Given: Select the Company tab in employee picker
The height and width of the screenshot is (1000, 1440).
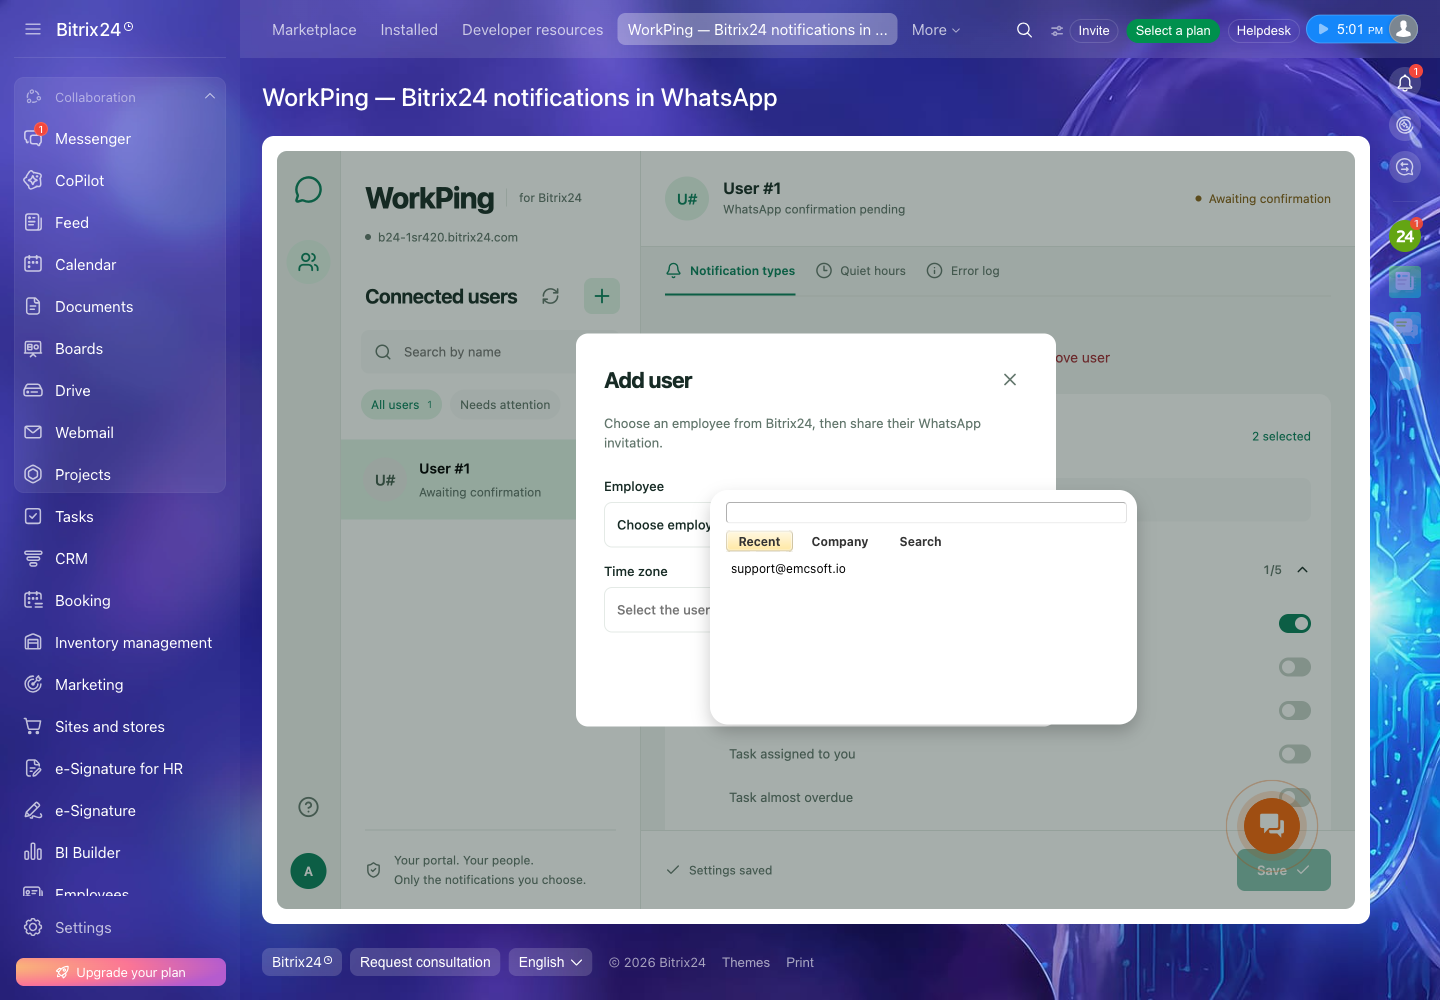Looking at the screenshot, I should pyautogui.click(x=840, y=542).
